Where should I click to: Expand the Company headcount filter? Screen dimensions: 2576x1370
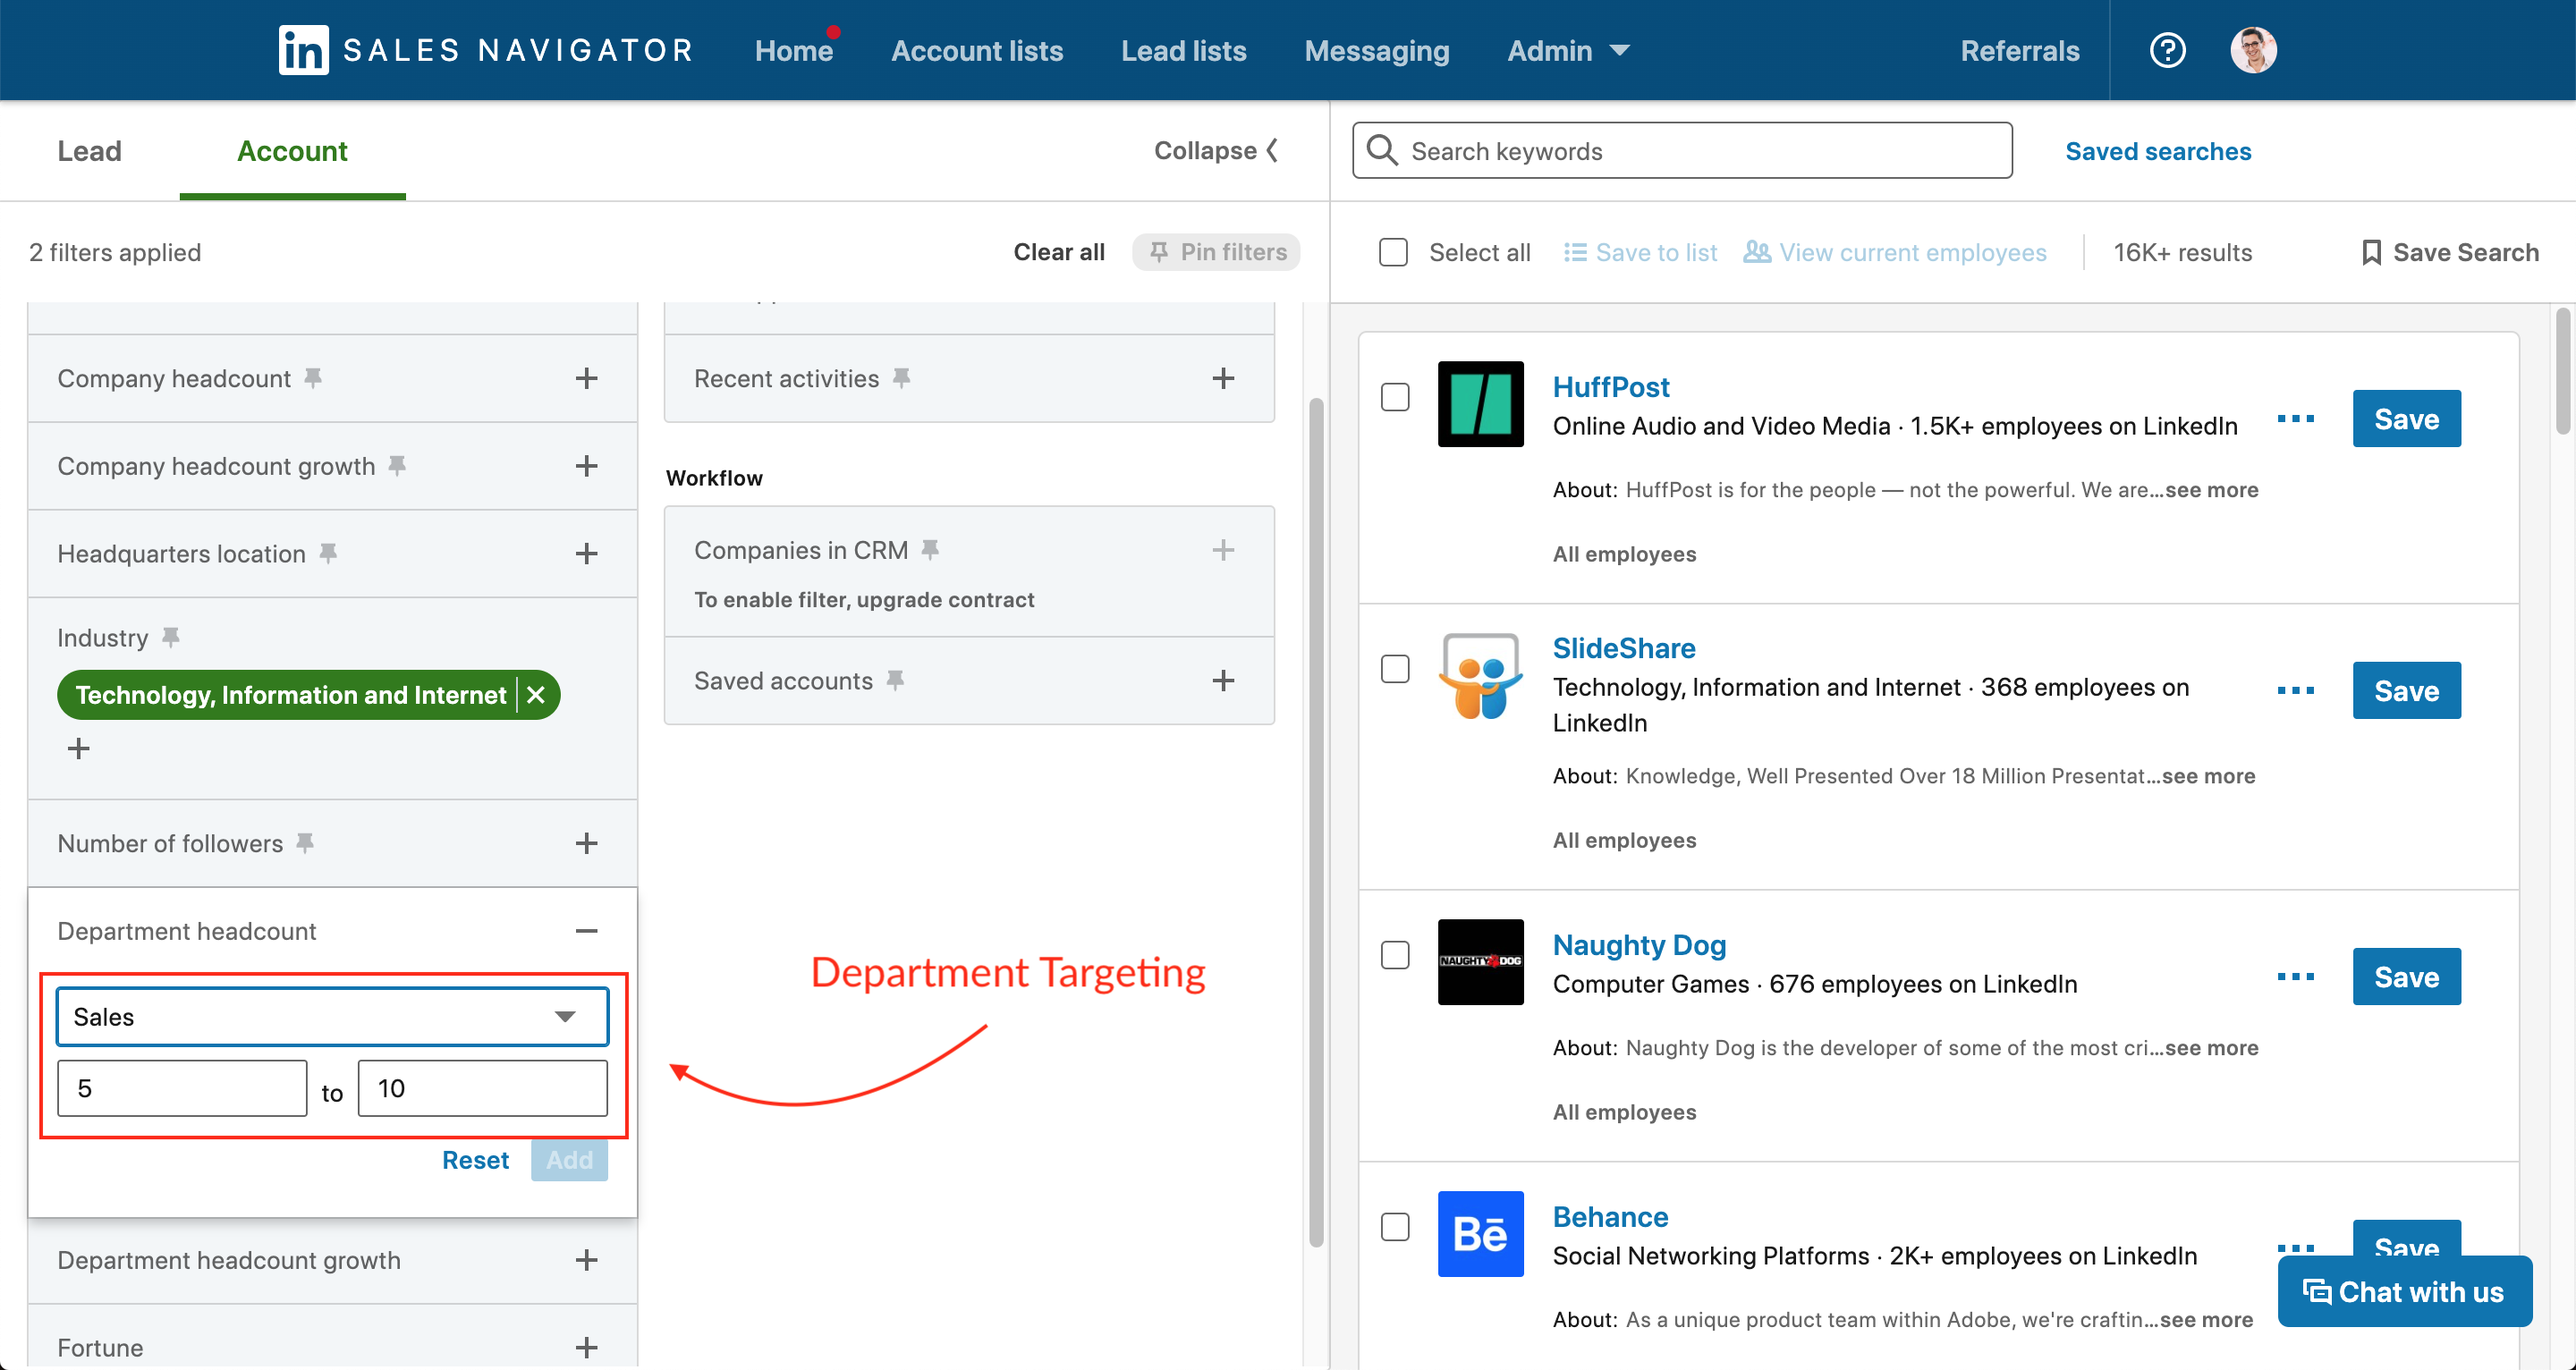pos(588,378)
